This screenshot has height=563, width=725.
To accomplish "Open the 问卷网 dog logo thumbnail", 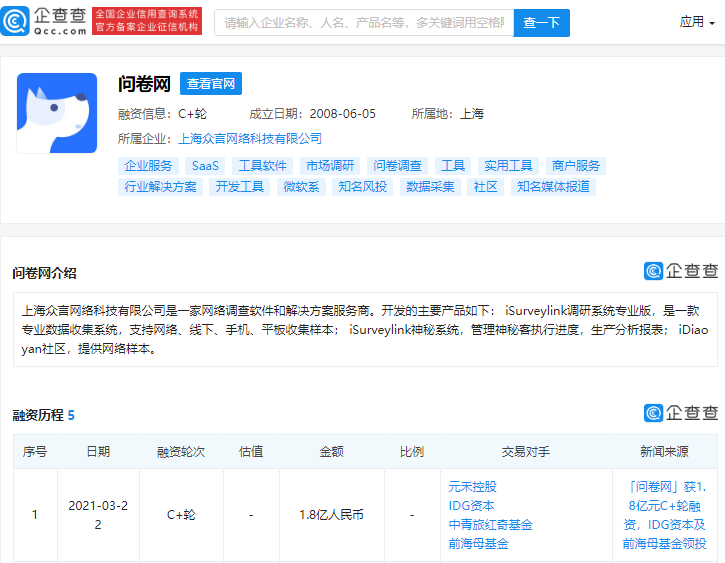I will [57, 113].
